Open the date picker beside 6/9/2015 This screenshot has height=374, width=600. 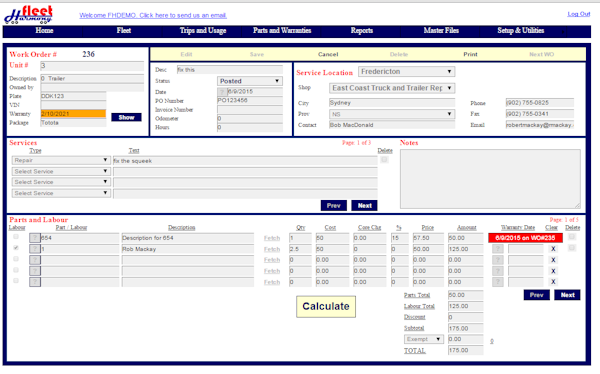pos(222,91)
